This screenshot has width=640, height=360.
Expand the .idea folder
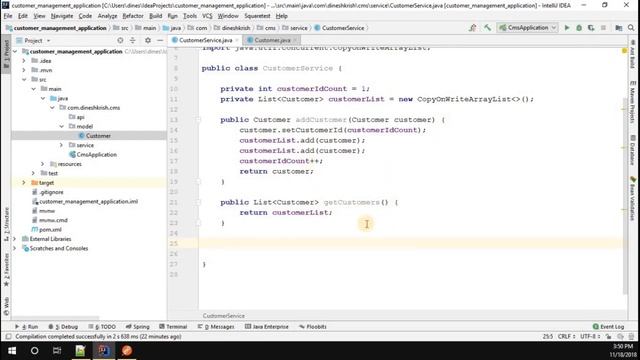(24, 61)
